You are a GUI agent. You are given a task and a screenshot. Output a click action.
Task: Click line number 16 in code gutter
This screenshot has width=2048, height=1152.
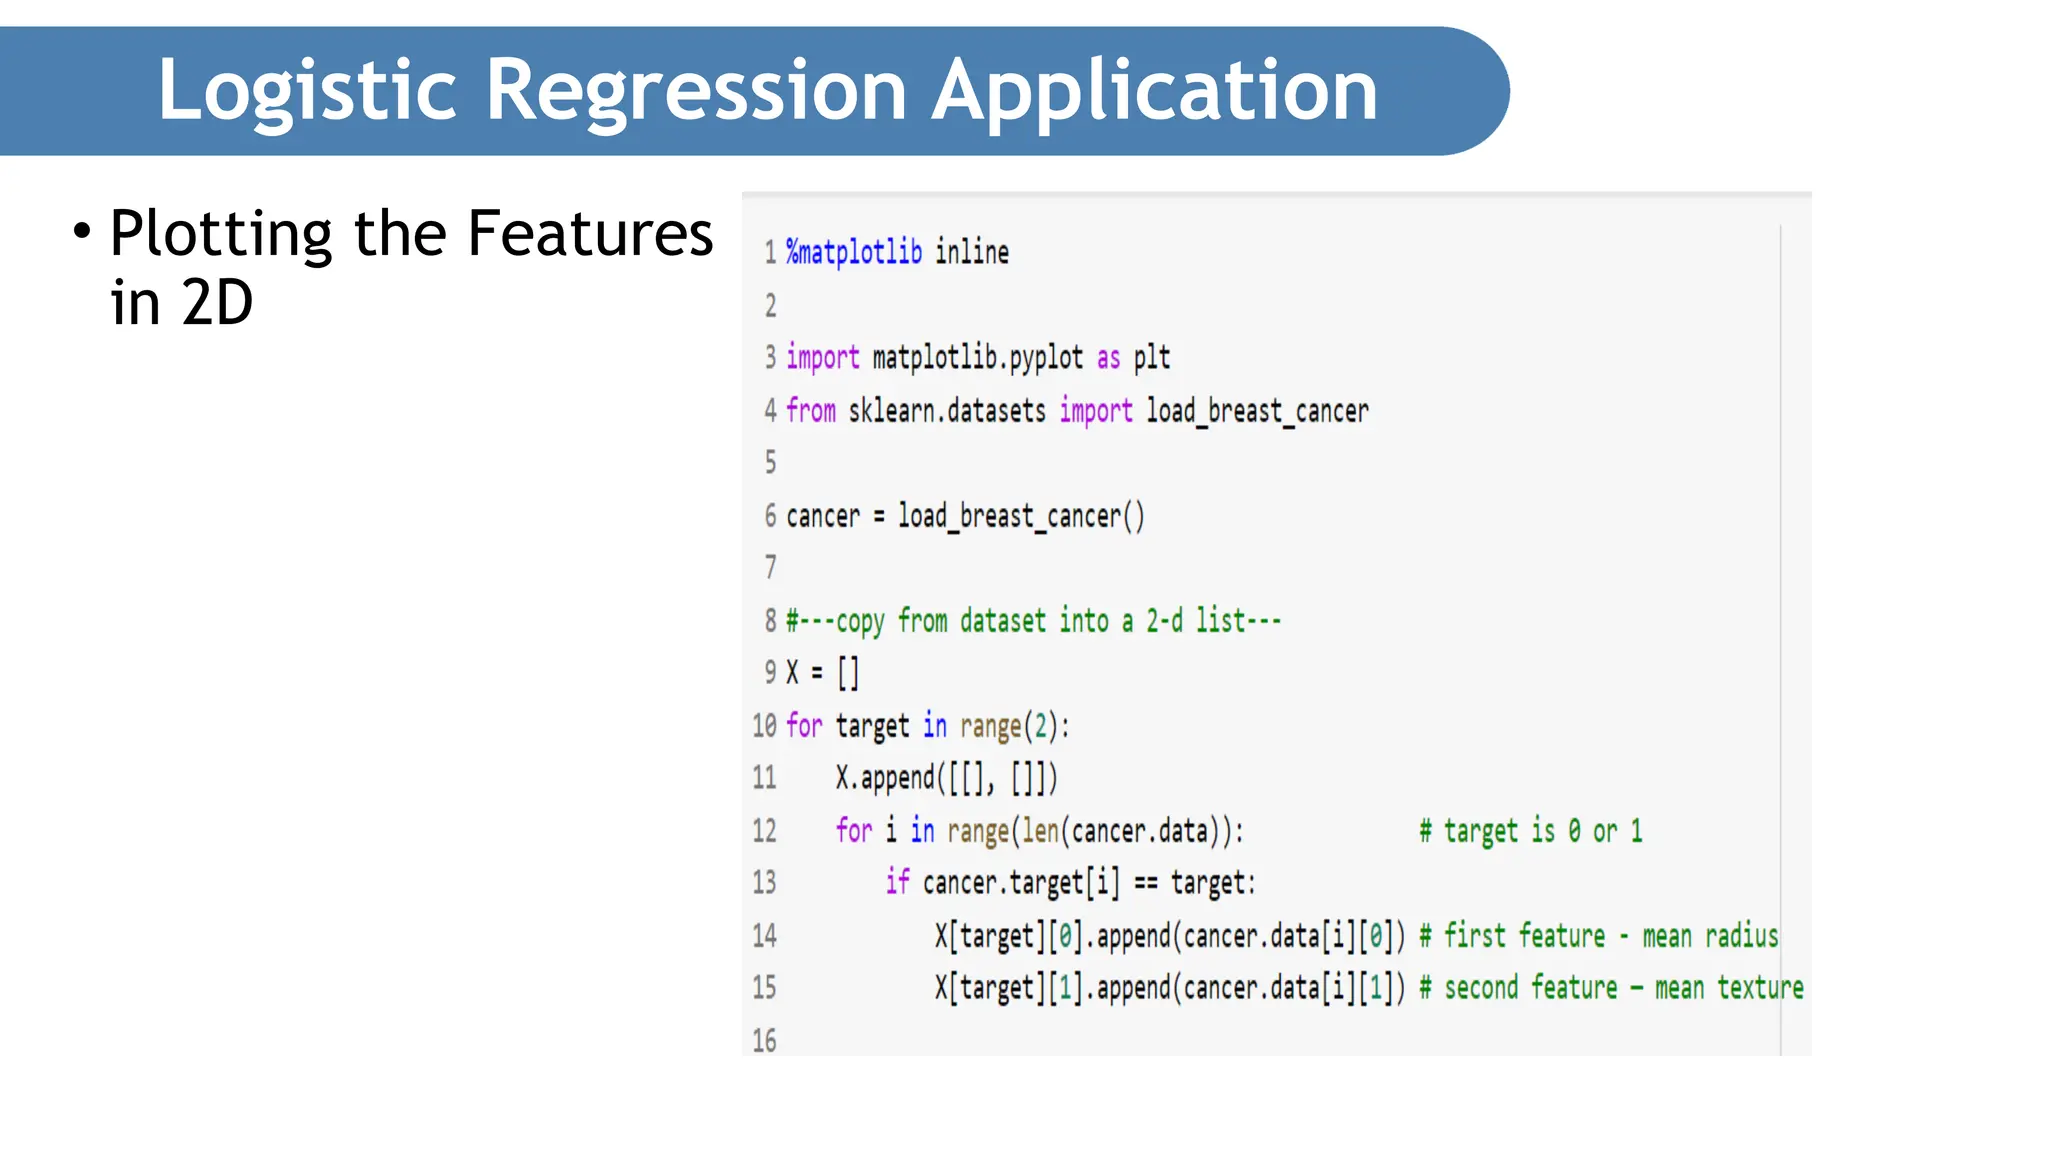coord(764,1041)
